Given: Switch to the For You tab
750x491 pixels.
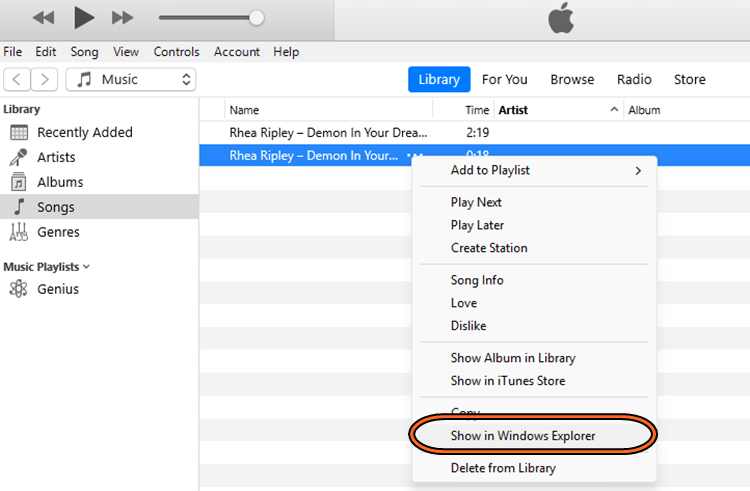Looking at the screenshot, I should 505,79.
